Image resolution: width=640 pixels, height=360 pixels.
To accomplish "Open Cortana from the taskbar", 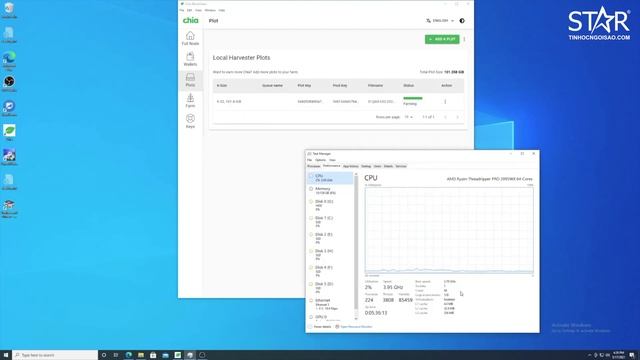I will coord(104,355).
